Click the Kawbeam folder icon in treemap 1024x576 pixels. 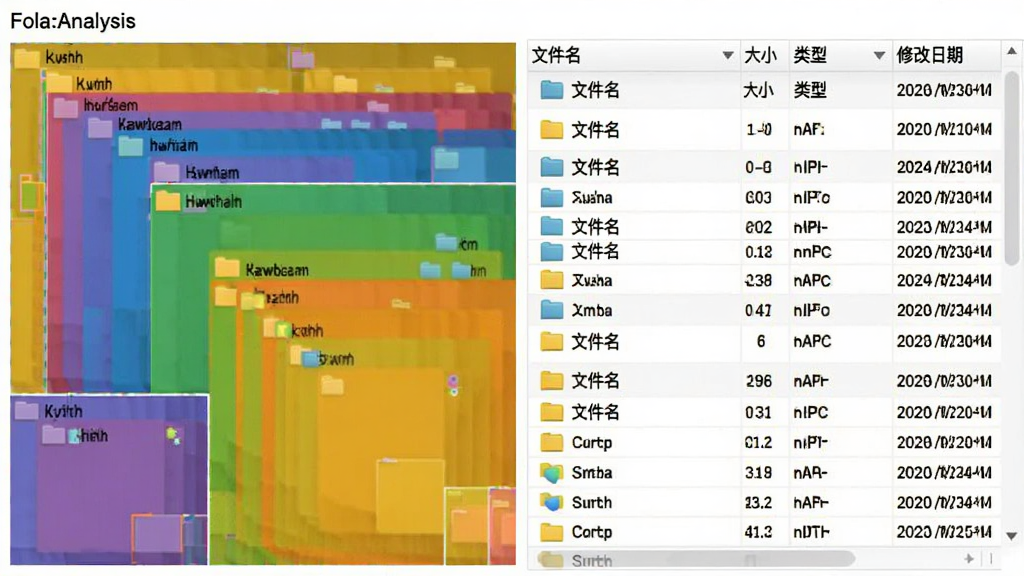click(x=227, y=268)
